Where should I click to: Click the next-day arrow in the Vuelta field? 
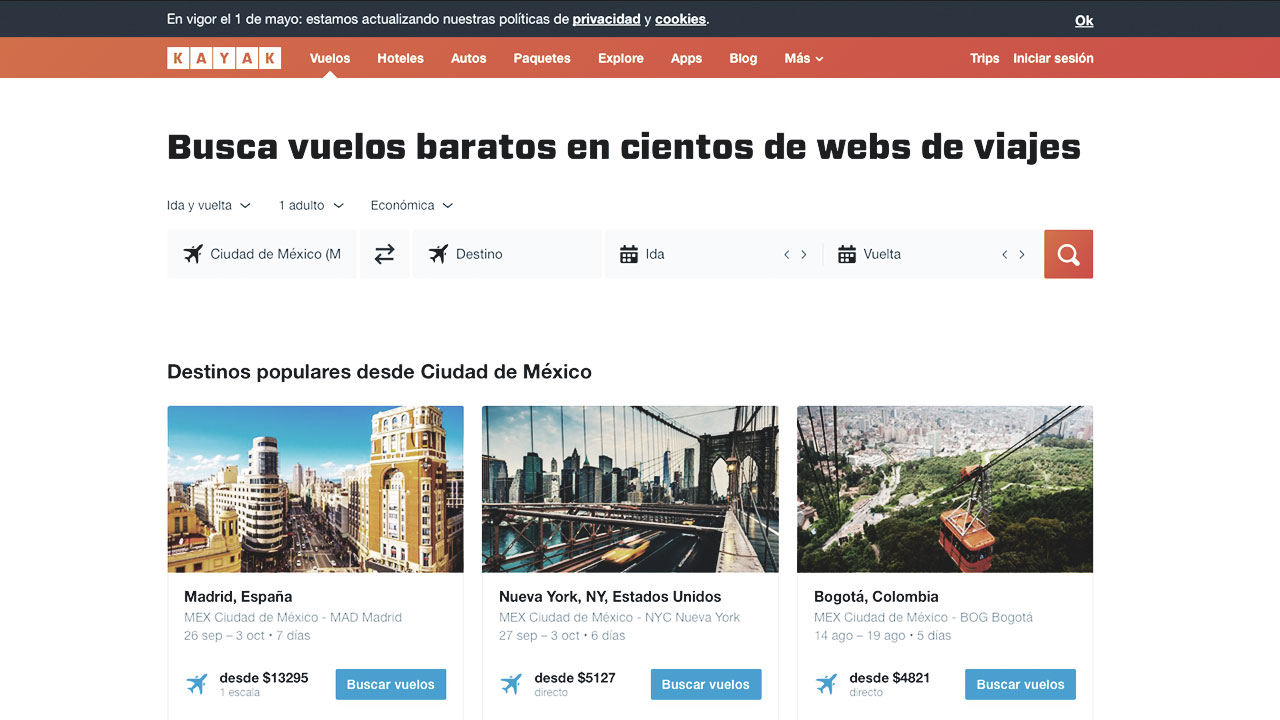tap(1022, 255)
